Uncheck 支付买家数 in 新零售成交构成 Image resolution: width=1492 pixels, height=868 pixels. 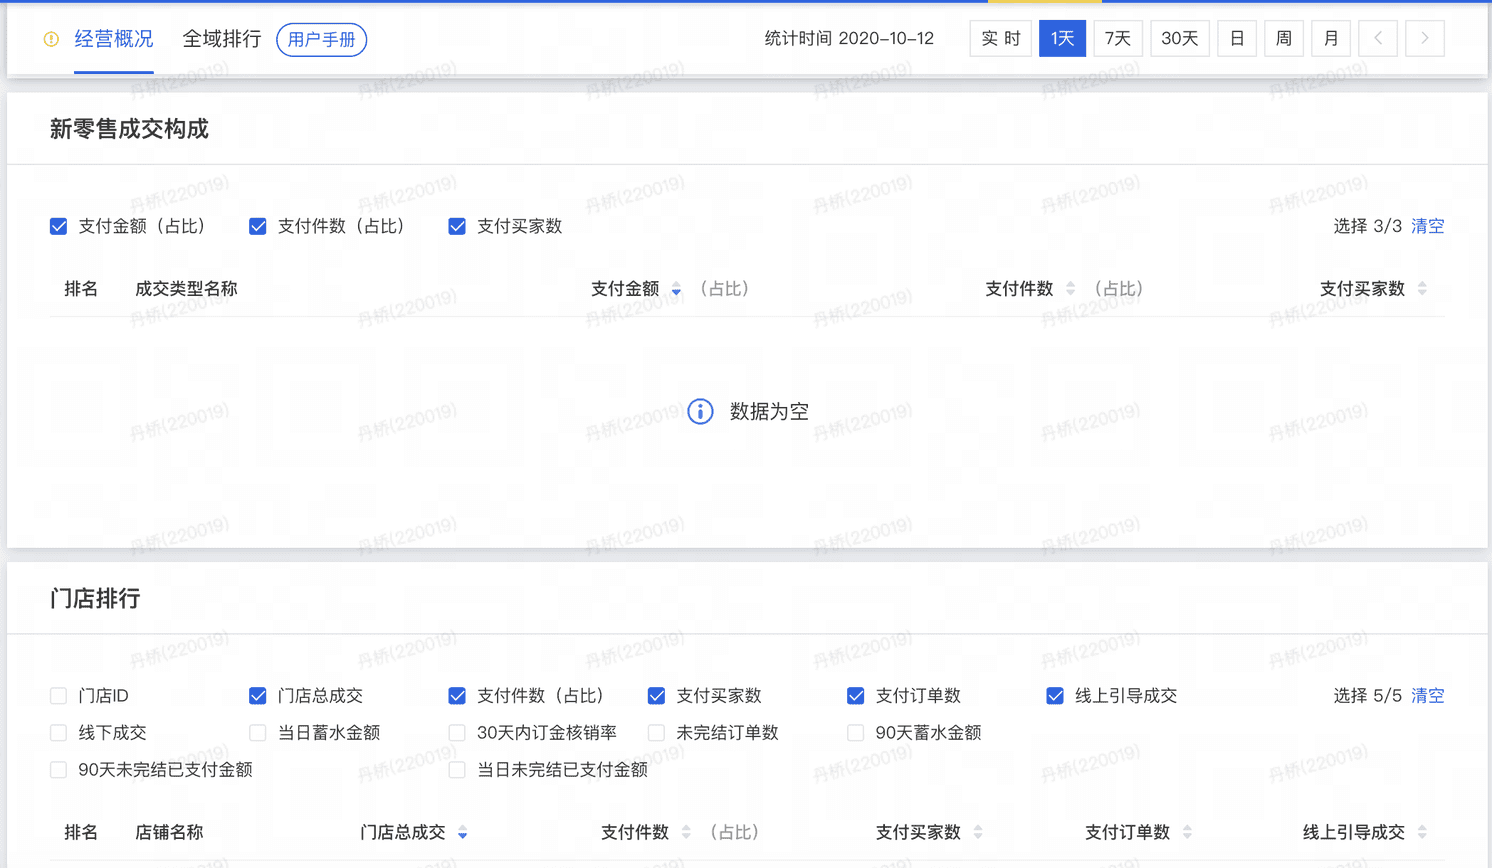457,226
